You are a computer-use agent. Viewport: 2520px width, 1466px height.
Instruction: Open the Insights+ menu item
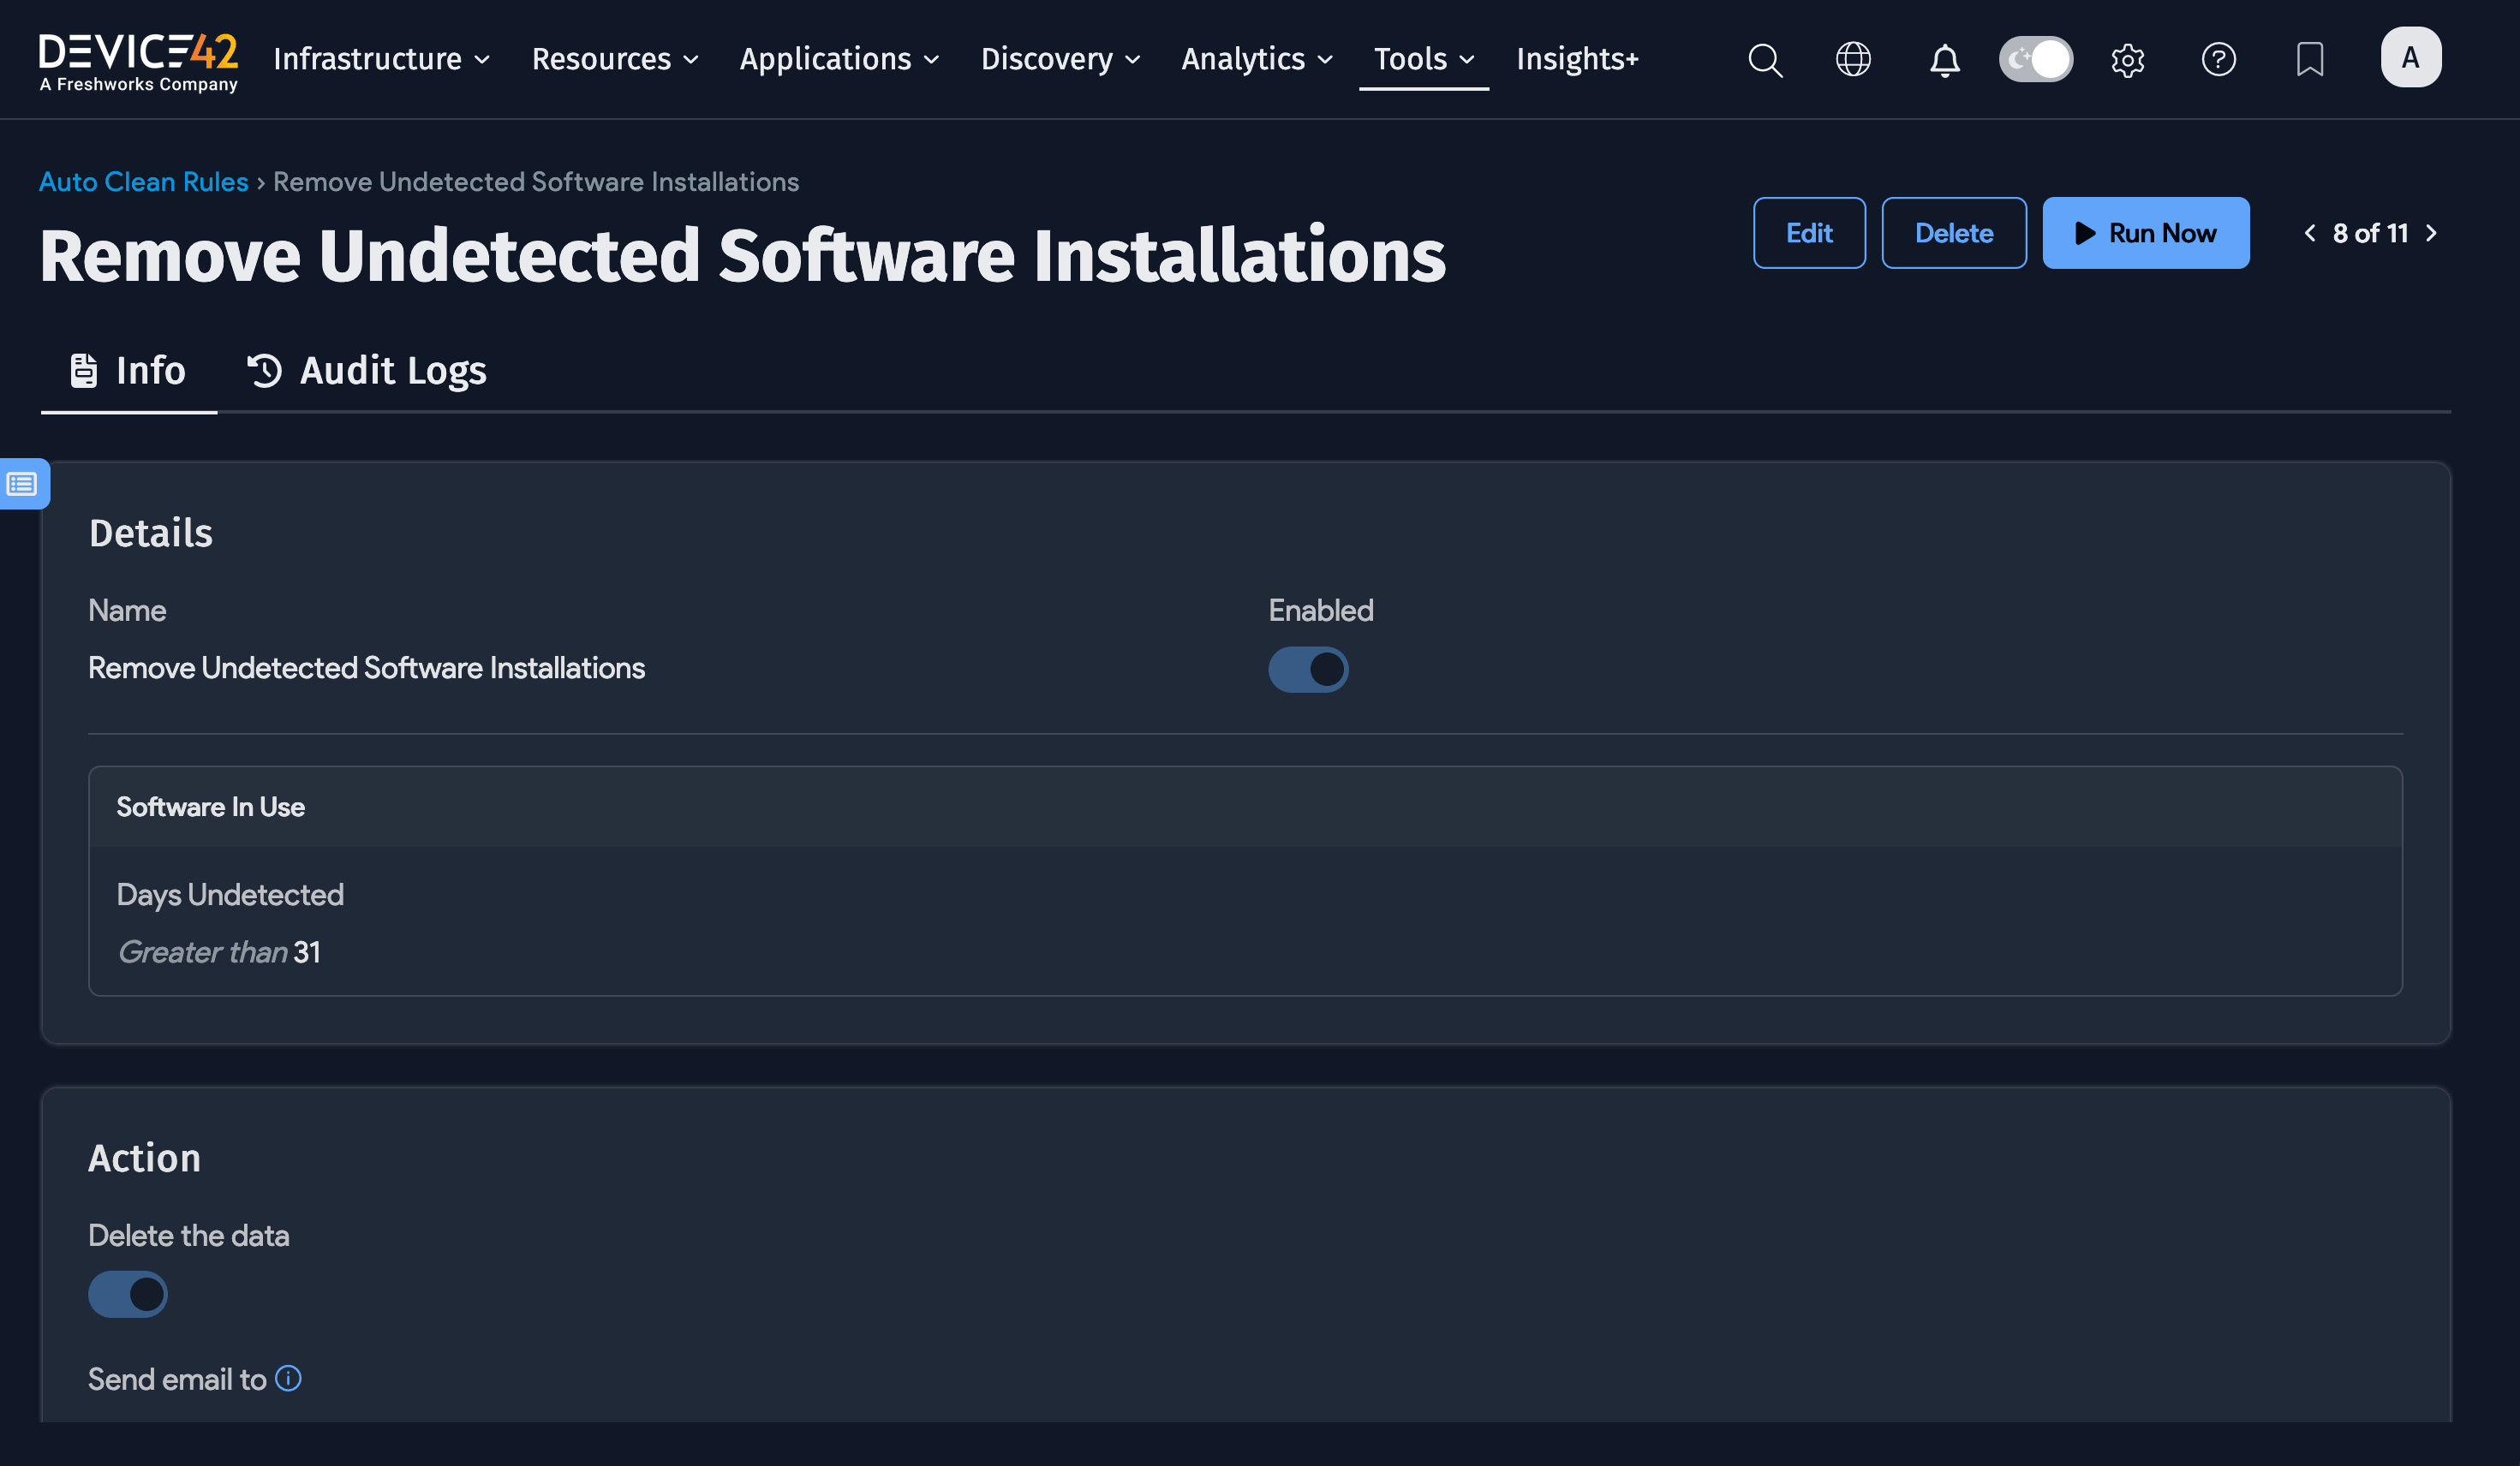1577,59
